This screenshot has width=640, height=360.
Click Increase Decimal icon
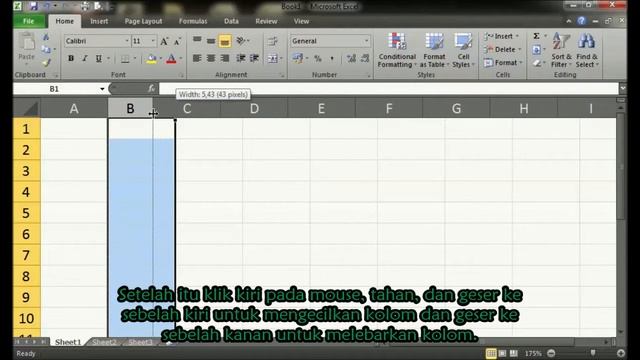(x=351, y=59)
